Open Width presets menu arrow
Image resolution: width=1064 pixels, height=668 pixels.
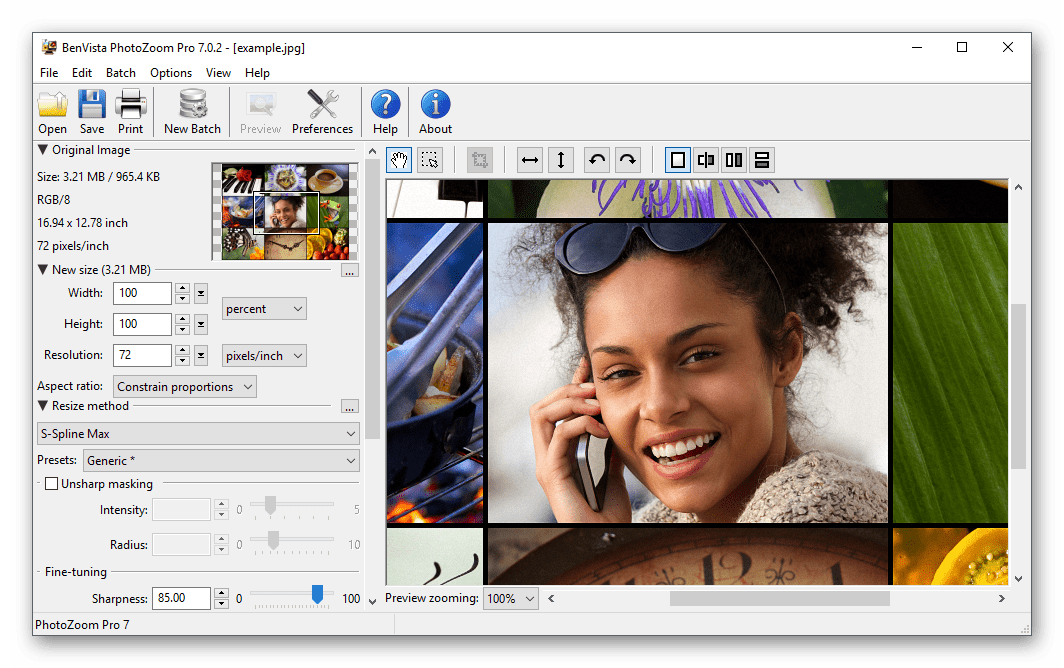201,294
